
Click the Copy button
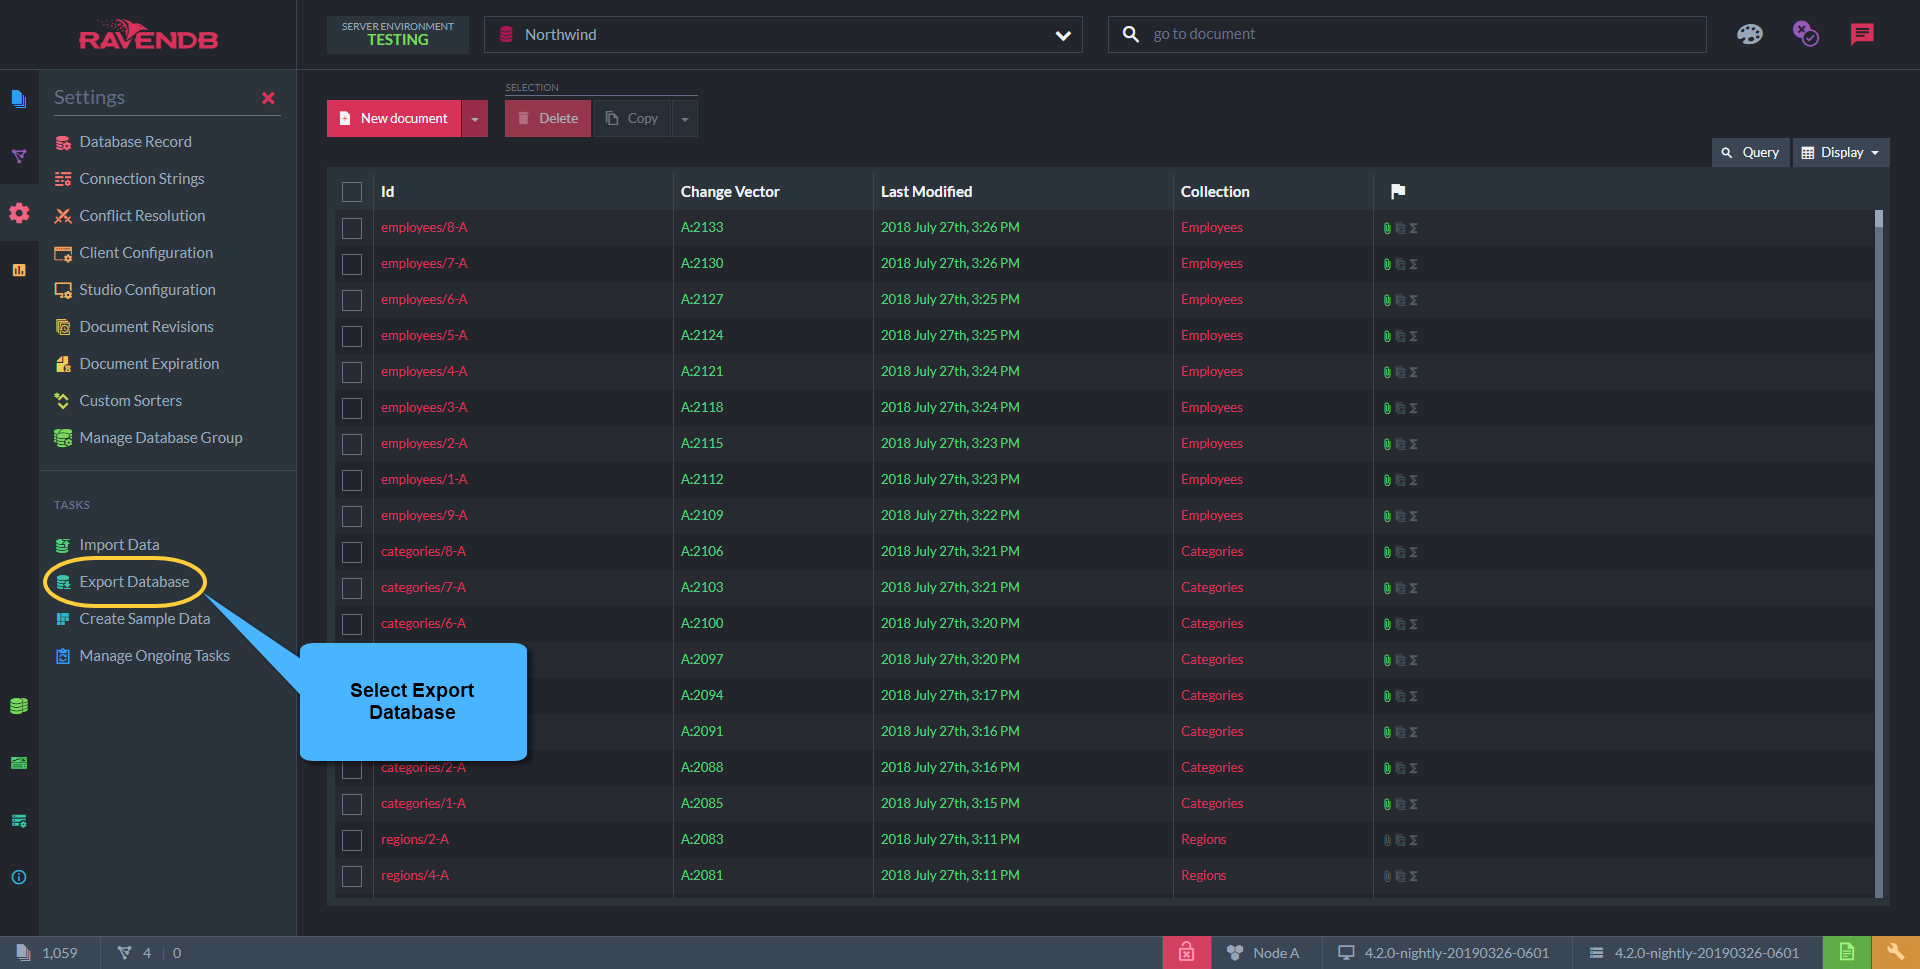point(632,118)
